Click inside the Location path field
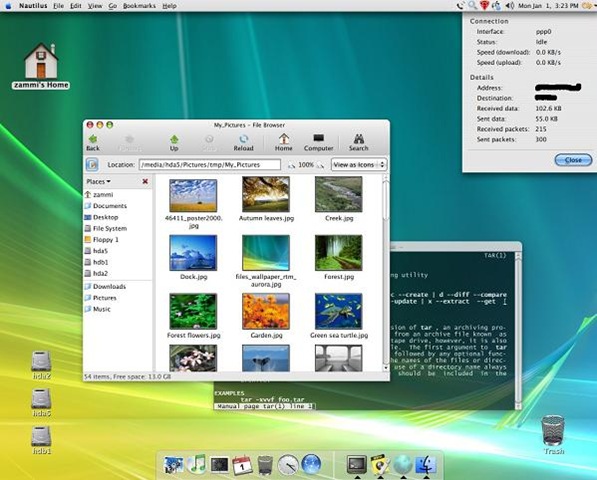The width and height of the screenshot is (597, 480). (x=210, y=165)
